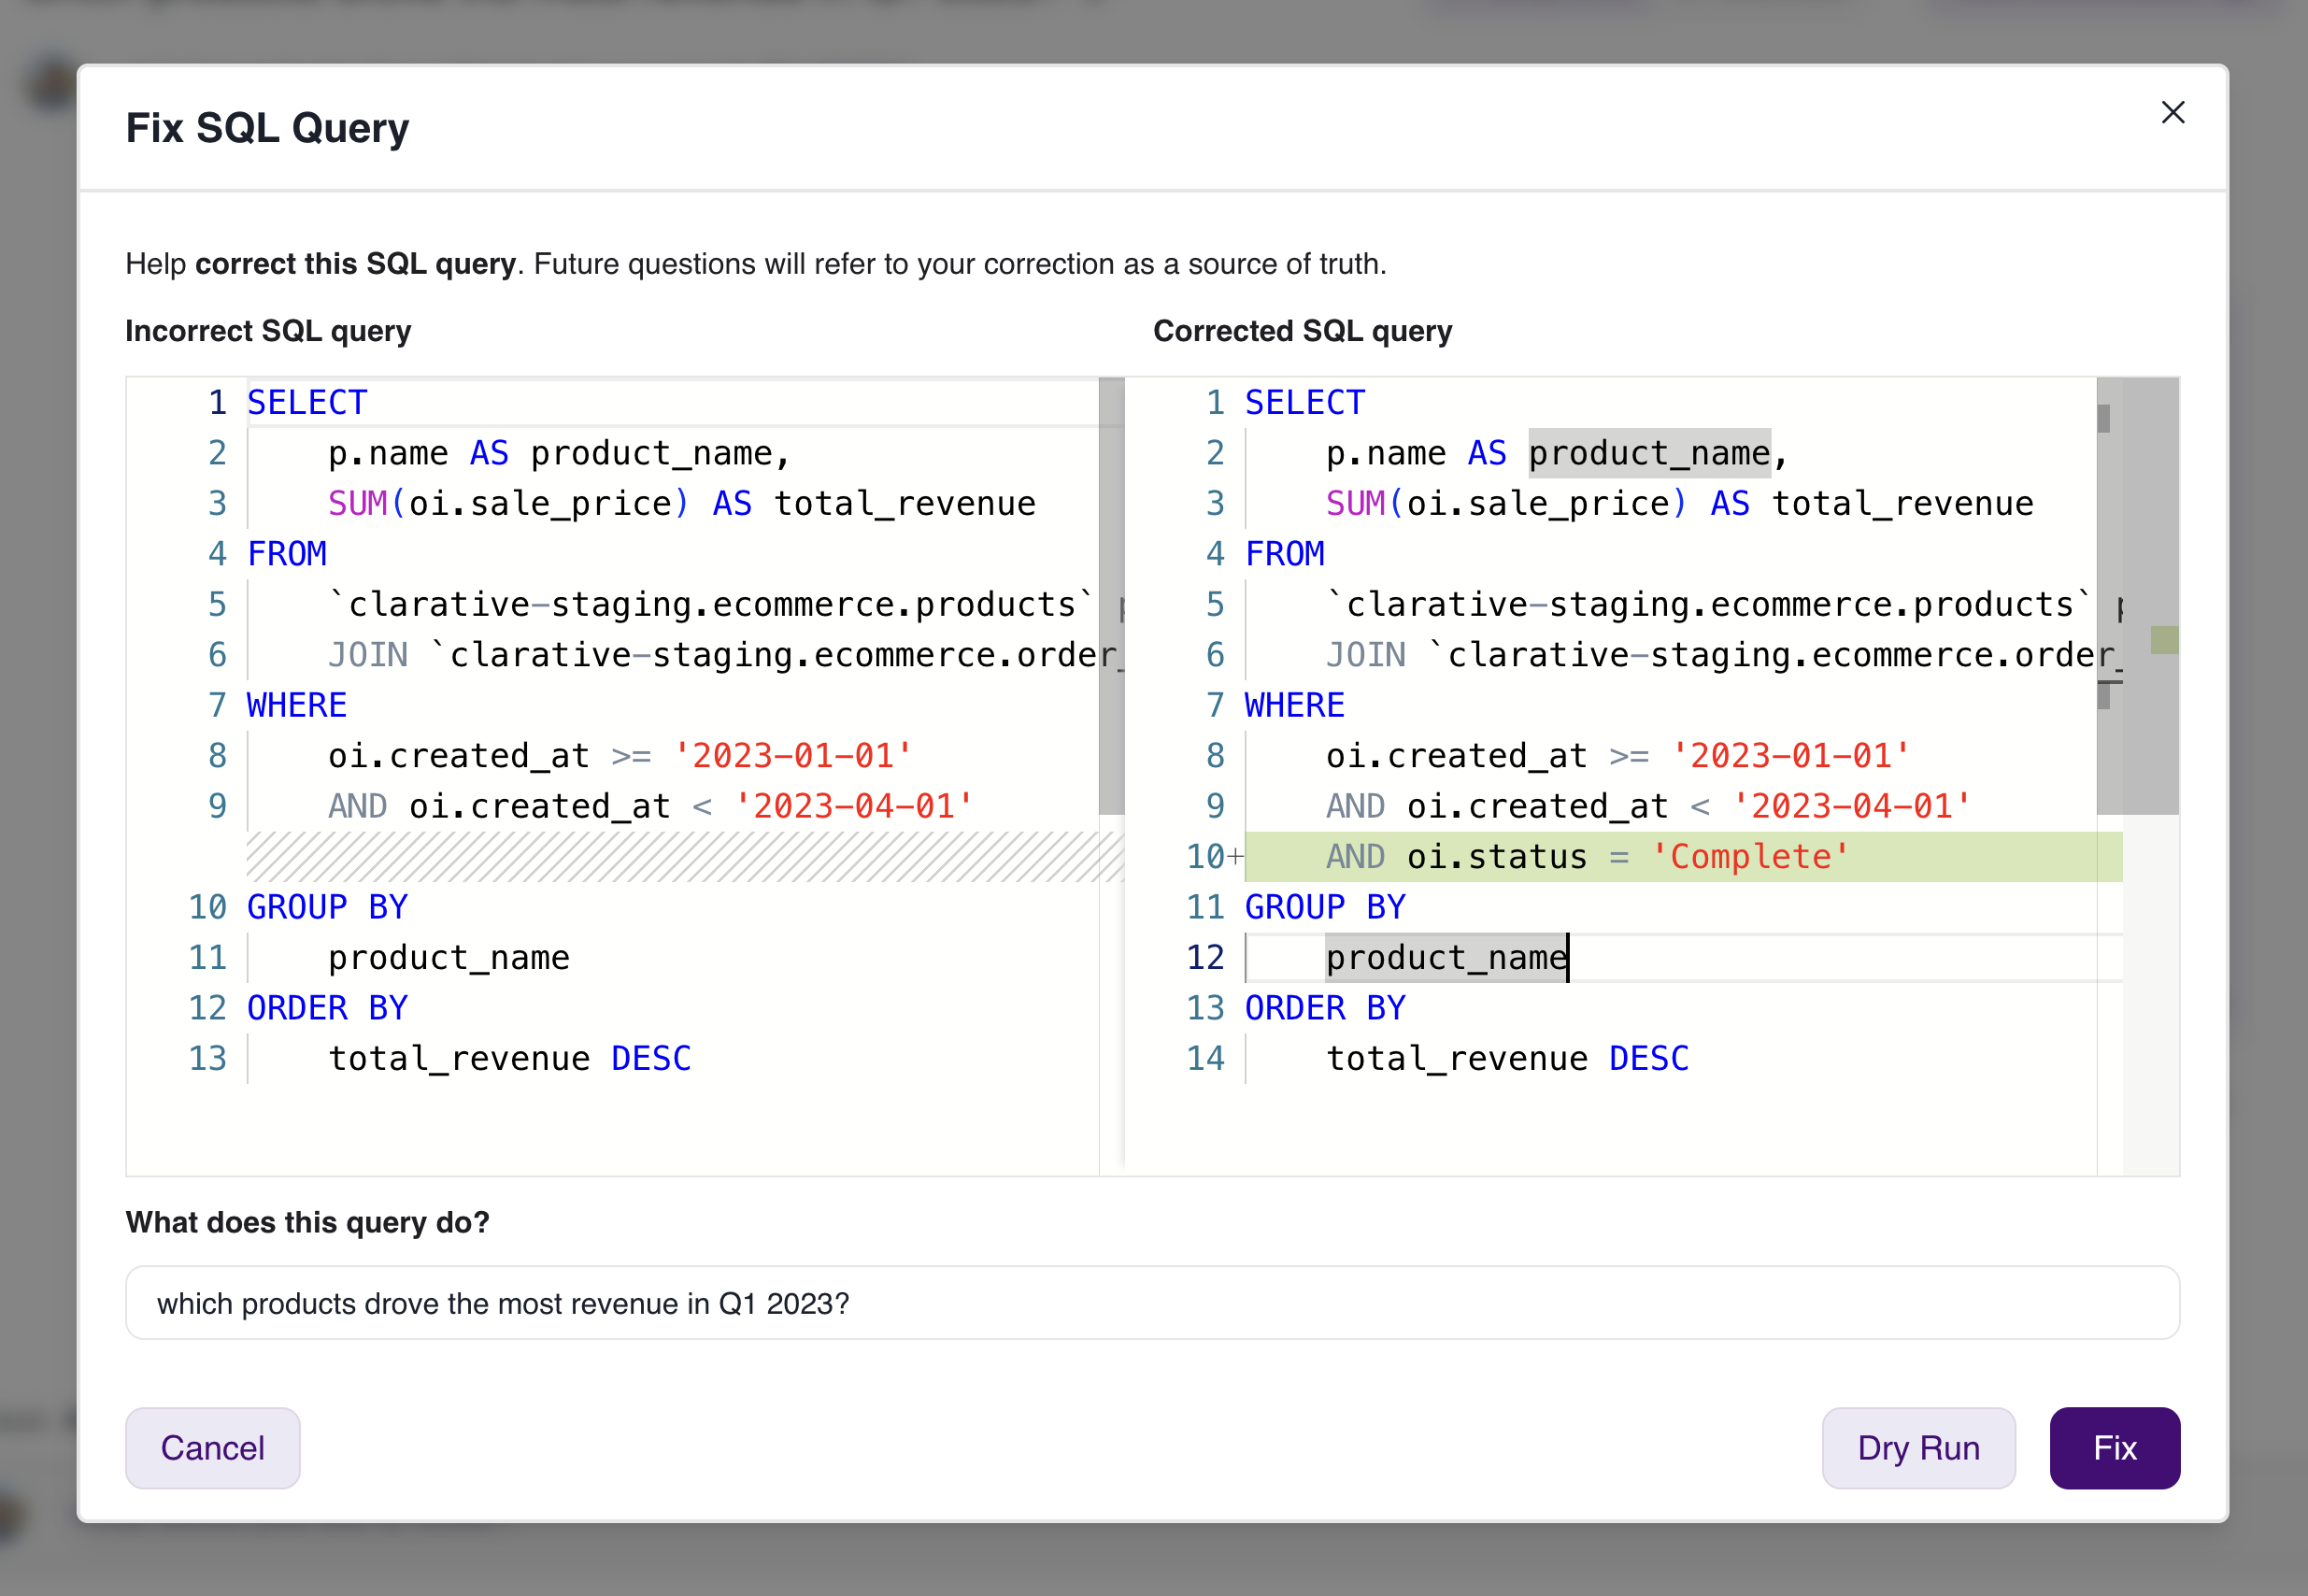2308x1596 pixels.
Task: Click highlighted 'product_name' alias in corrected SELECT
Action: pos(1649,453)
